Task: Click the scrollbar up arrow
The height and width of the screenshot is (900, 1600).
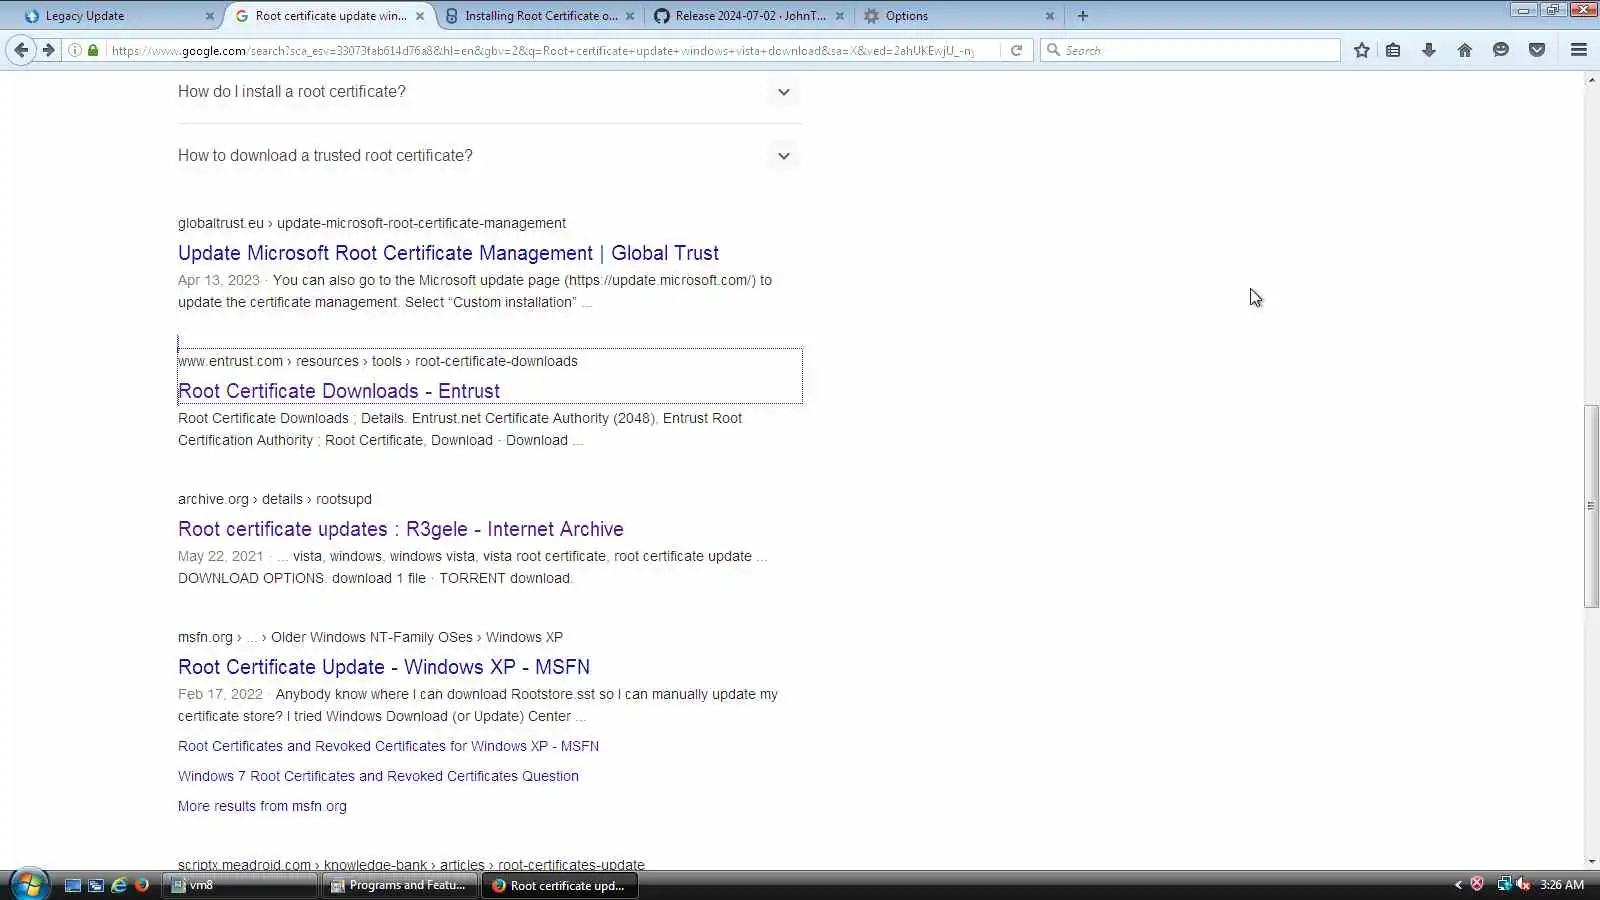Action: coord(1591,79)
